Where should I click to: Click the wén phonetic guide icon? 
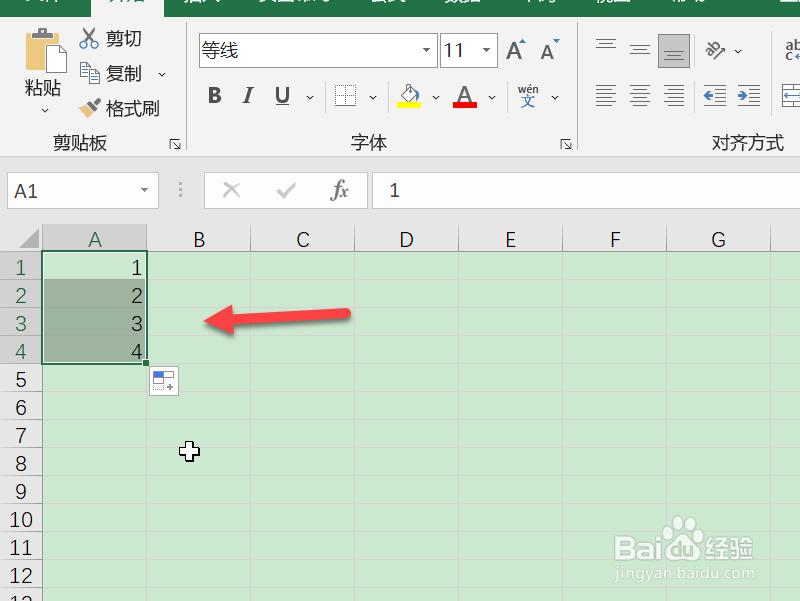coord(528,96)
